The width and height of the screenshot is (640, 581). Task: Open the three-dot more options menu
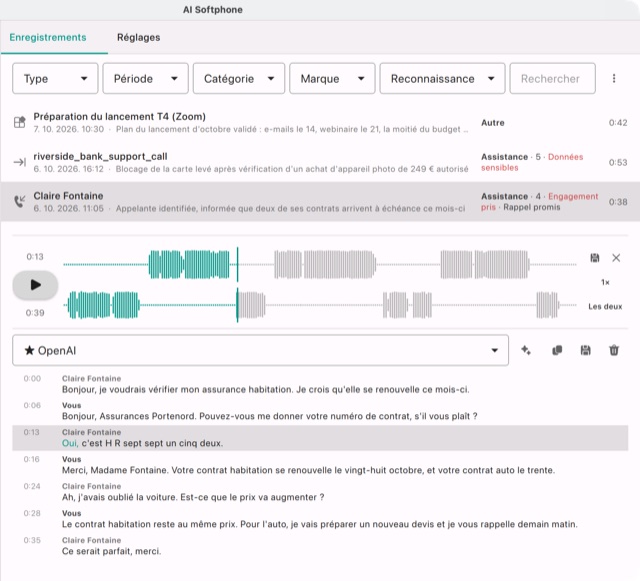pyautogui.click(x=614, y=78)
